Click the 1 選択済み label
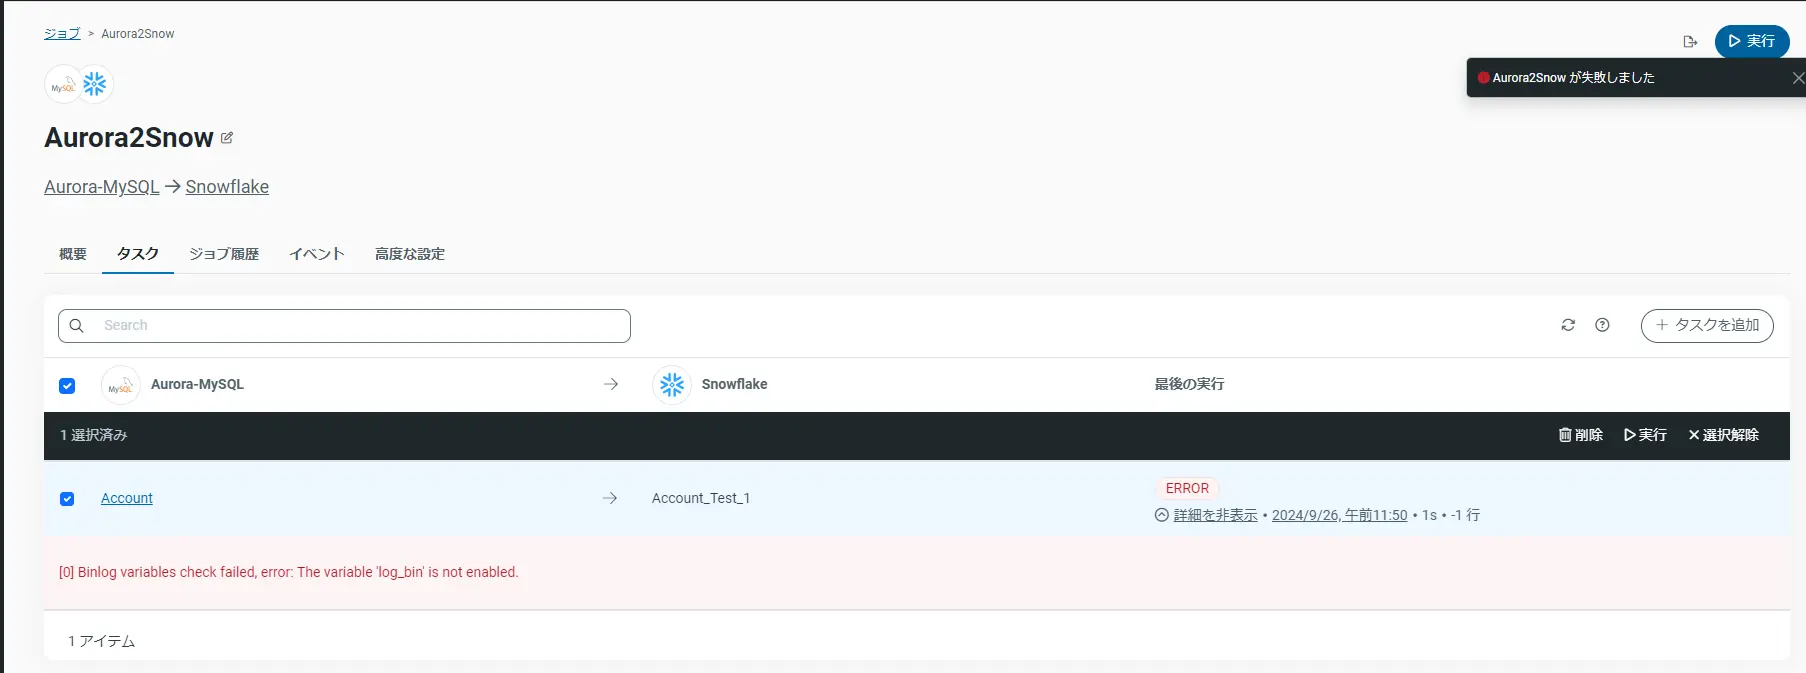Screen dimensions: 1806x673 [94, 435]
